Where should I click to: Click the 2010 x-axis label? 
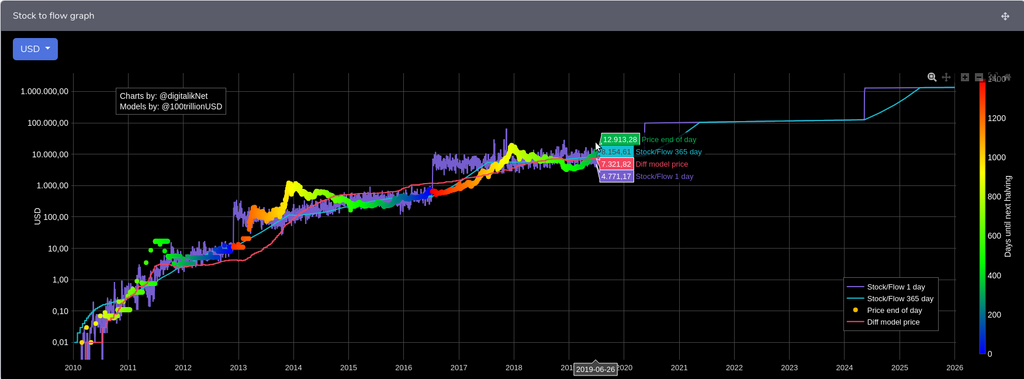click(x=72, y=369)
